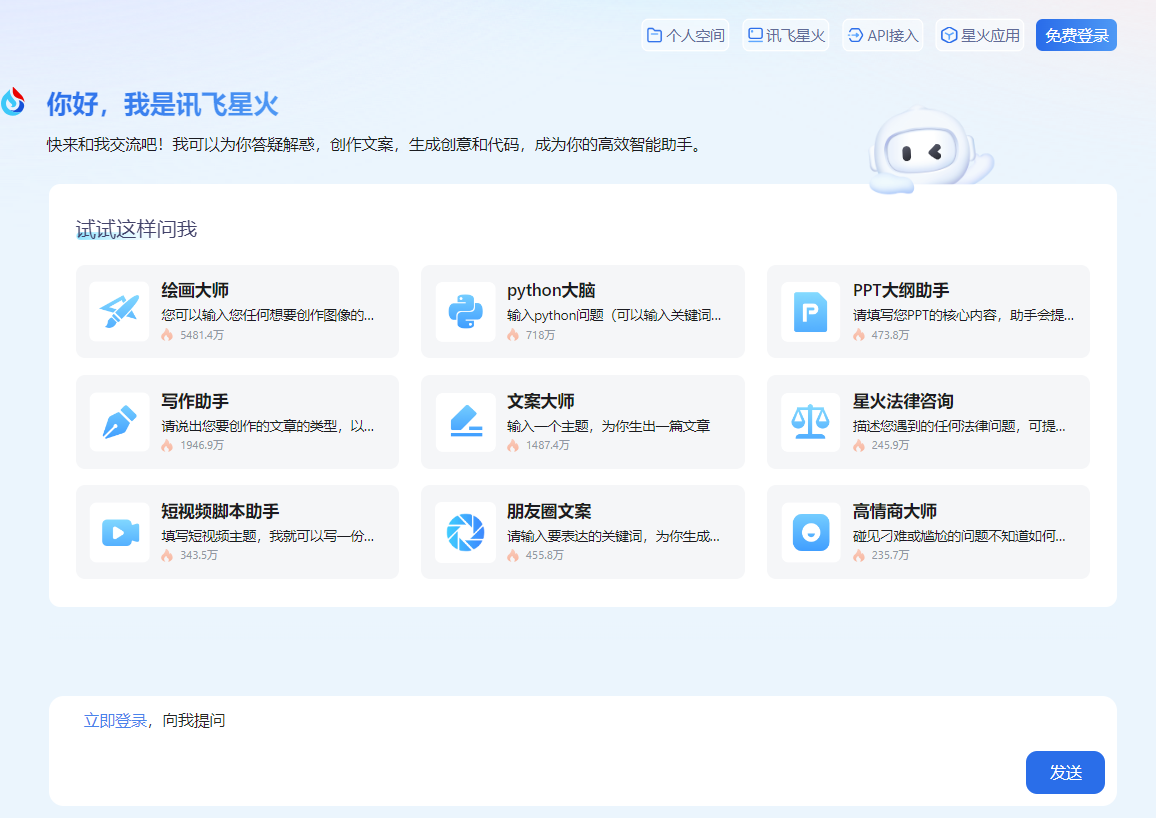This screenshot has width=1156, height=818.
Task: Click the 快来和我交流吧 intro sentence
Action: point(375,144)
